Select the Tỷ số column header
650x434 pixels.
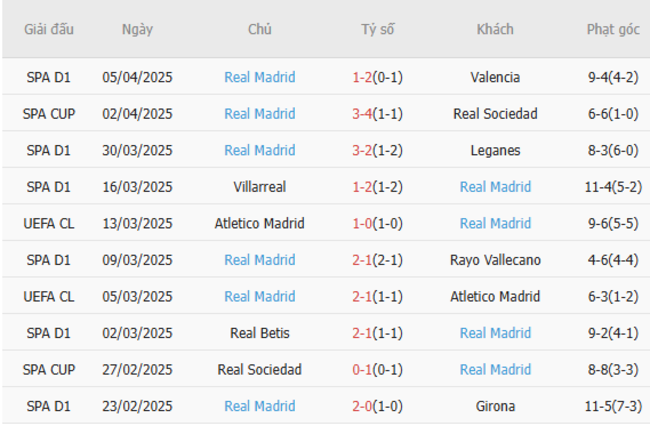[377, 29]
